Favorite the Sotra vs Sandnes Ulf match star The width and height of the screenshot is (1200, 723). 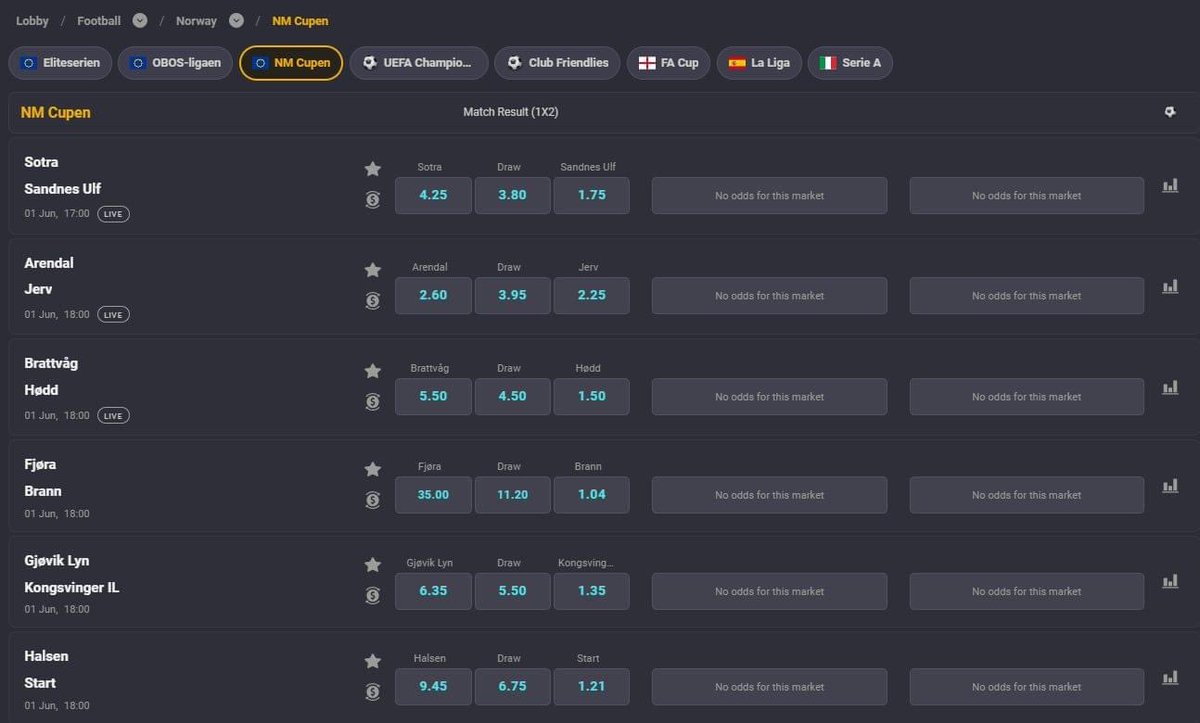pyautogui.click(x=373, y=169)
